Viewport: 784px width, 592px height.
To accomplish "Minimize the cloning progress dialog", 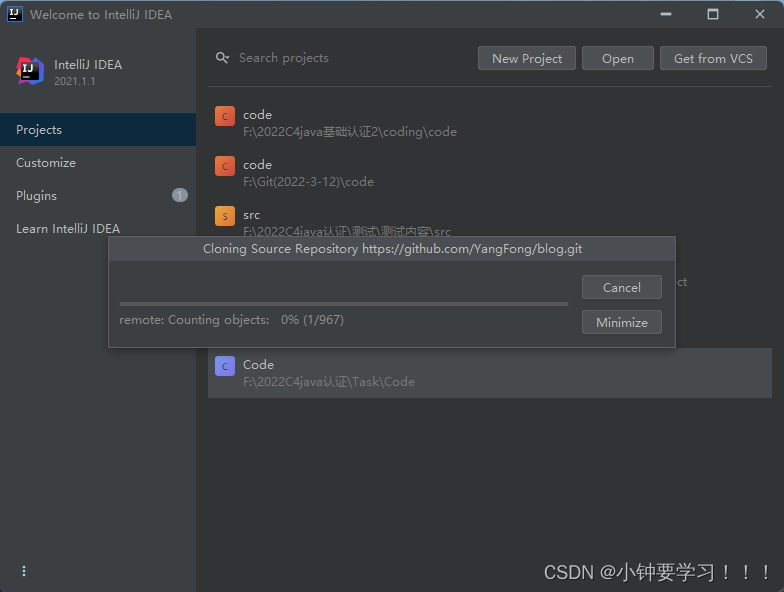I will 622,322.
